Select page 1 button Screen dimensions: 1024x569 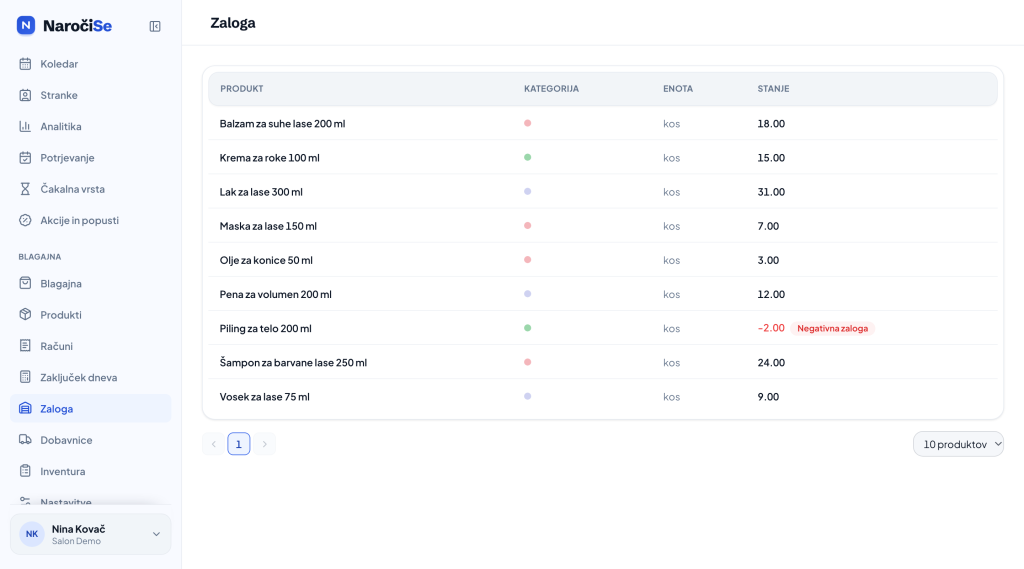point(238,444)
